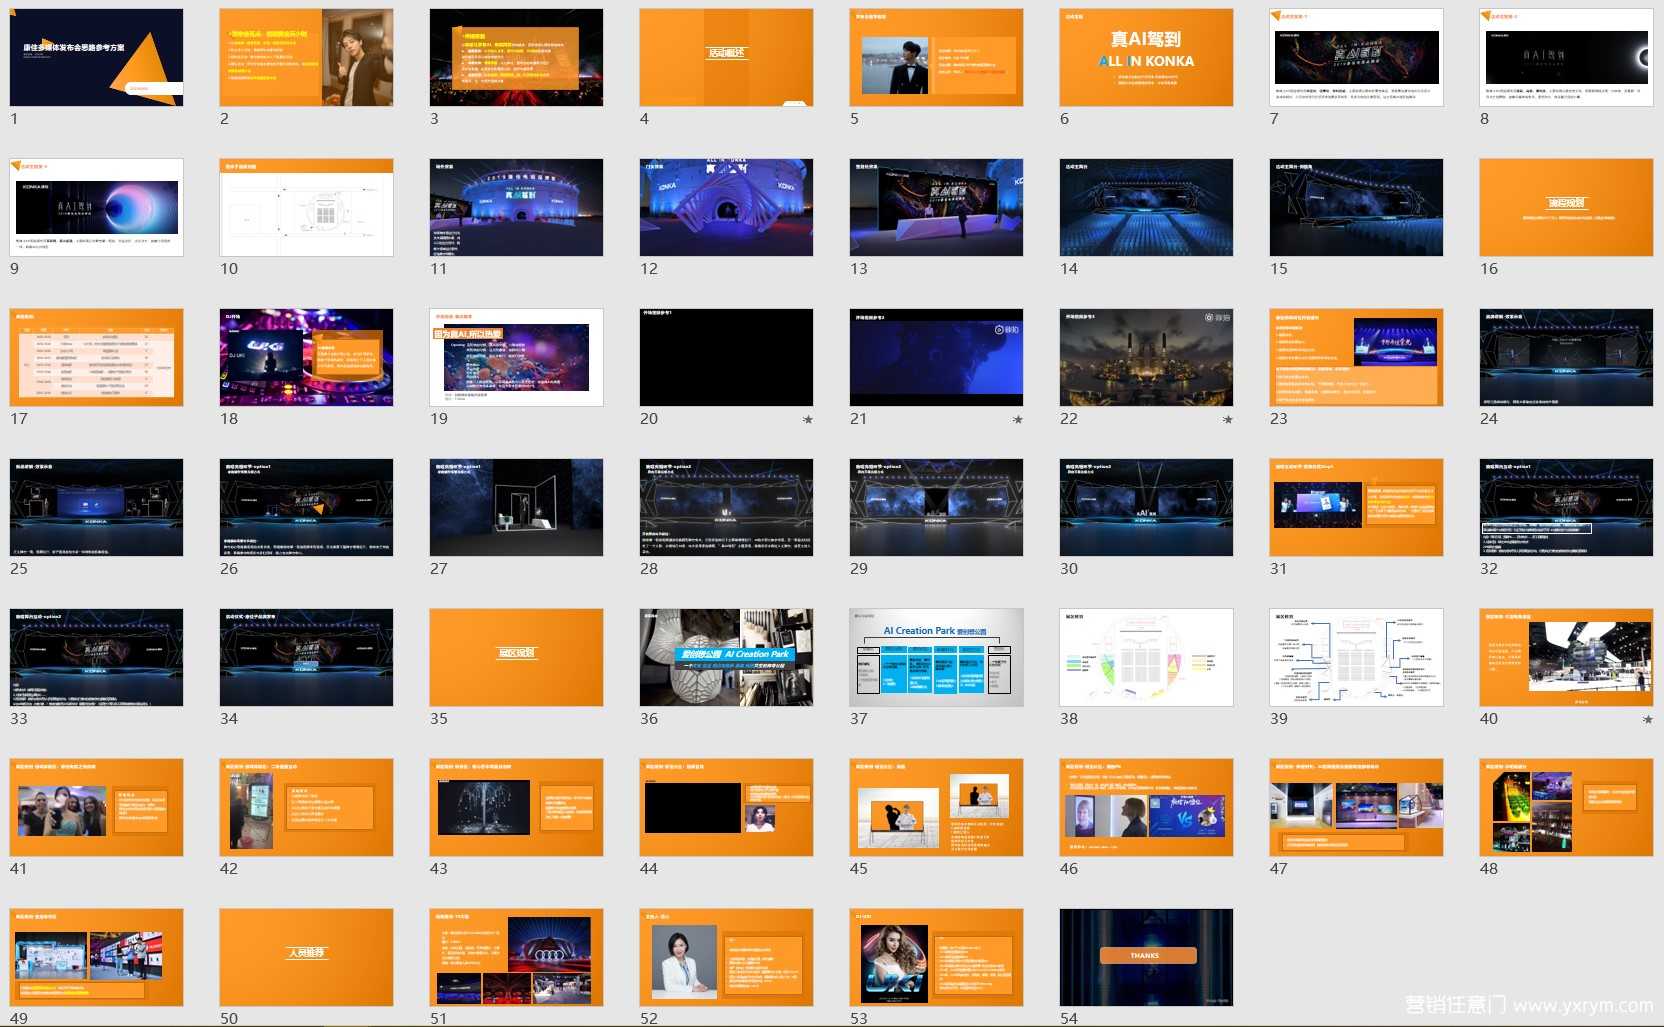Select slide 4 orange section thumbnail
The image size is (1664, 1027).
726,57
